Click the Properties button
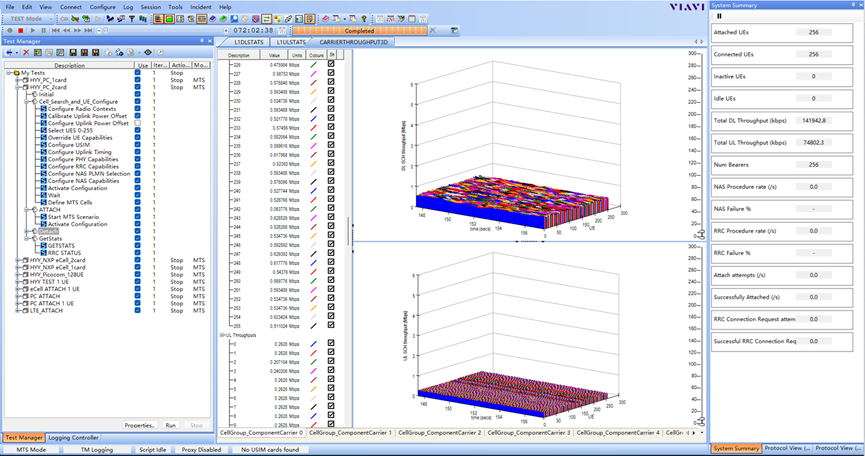865x456 pixels. tap(140, 425)
